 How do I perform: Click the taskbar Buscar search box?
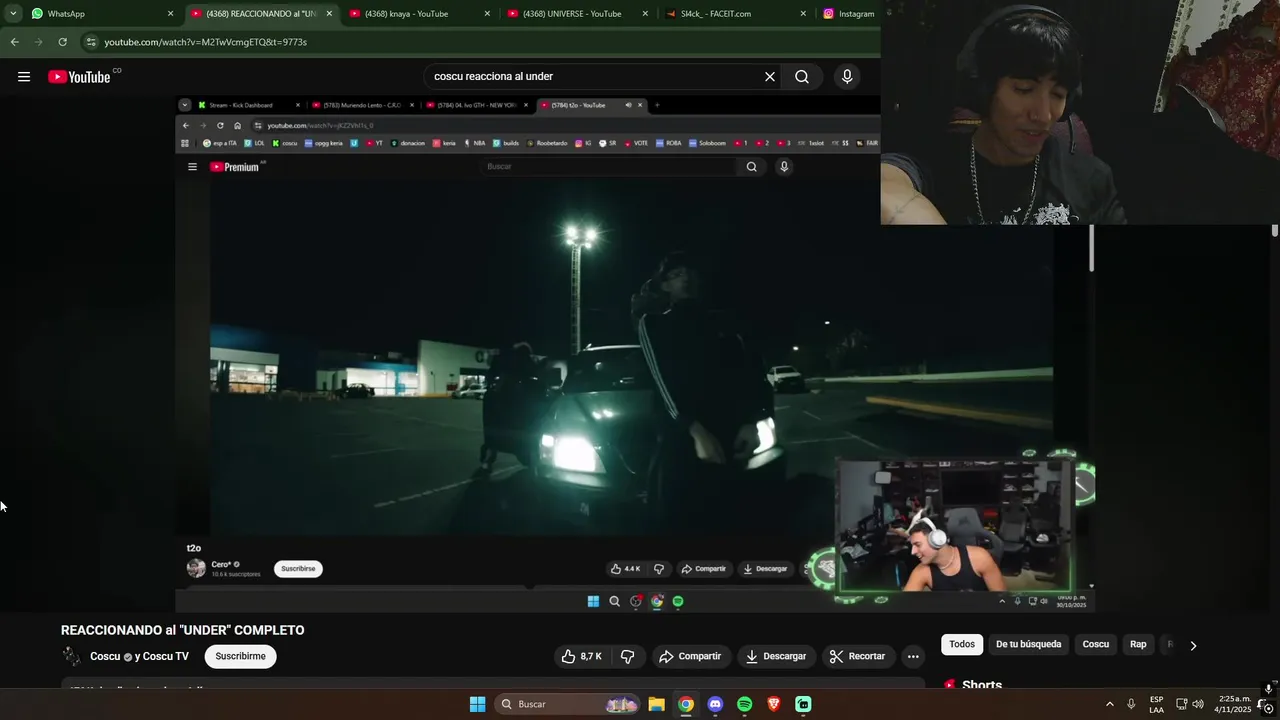[569, 704]
